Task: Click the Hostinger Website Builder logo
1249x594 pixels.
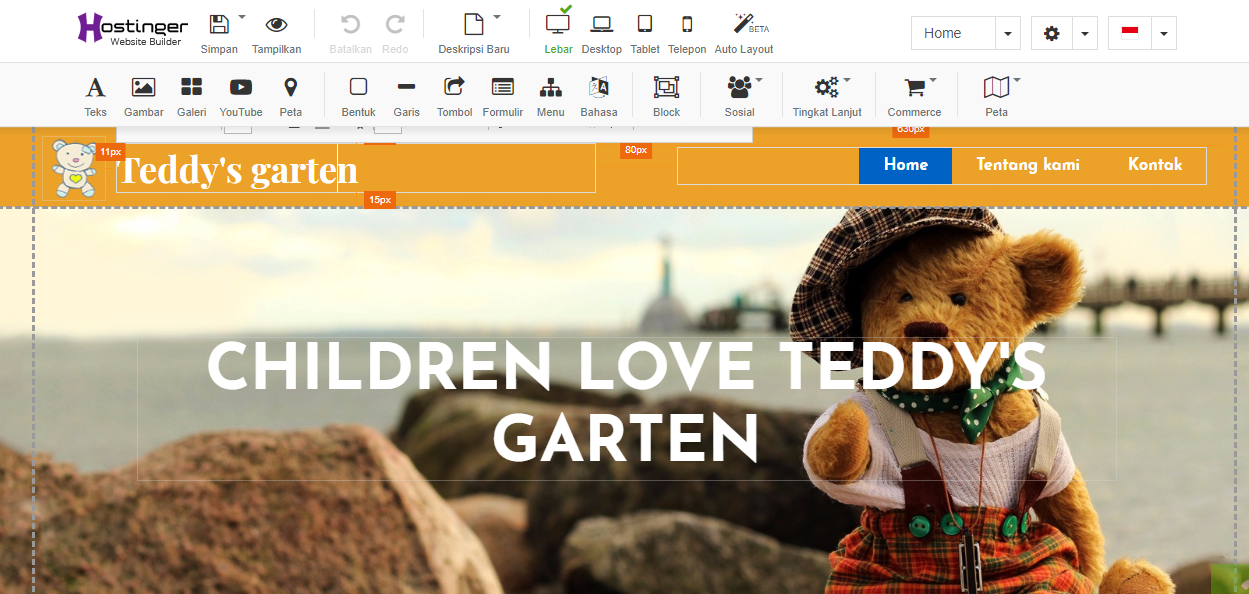Action: pyautogui.click(x=131, y=31)
